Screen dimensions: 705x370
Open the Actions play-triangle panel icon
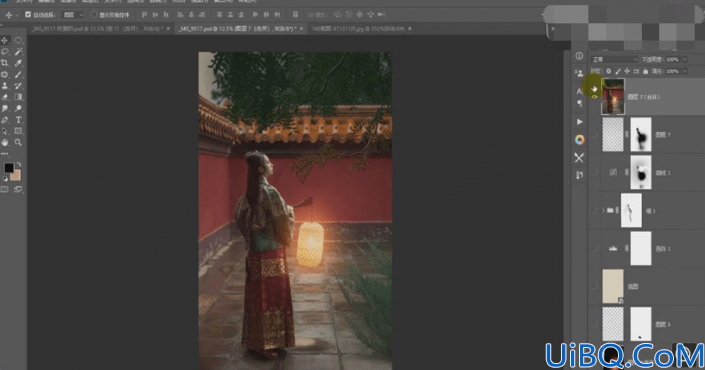tap(579, 121)
